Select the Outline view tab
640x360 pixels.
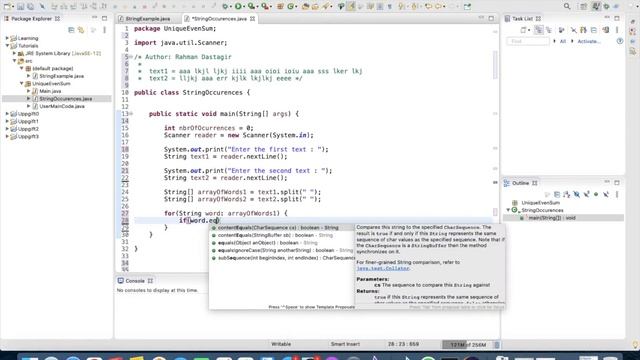pyautogui.click(x=520, y=183)
